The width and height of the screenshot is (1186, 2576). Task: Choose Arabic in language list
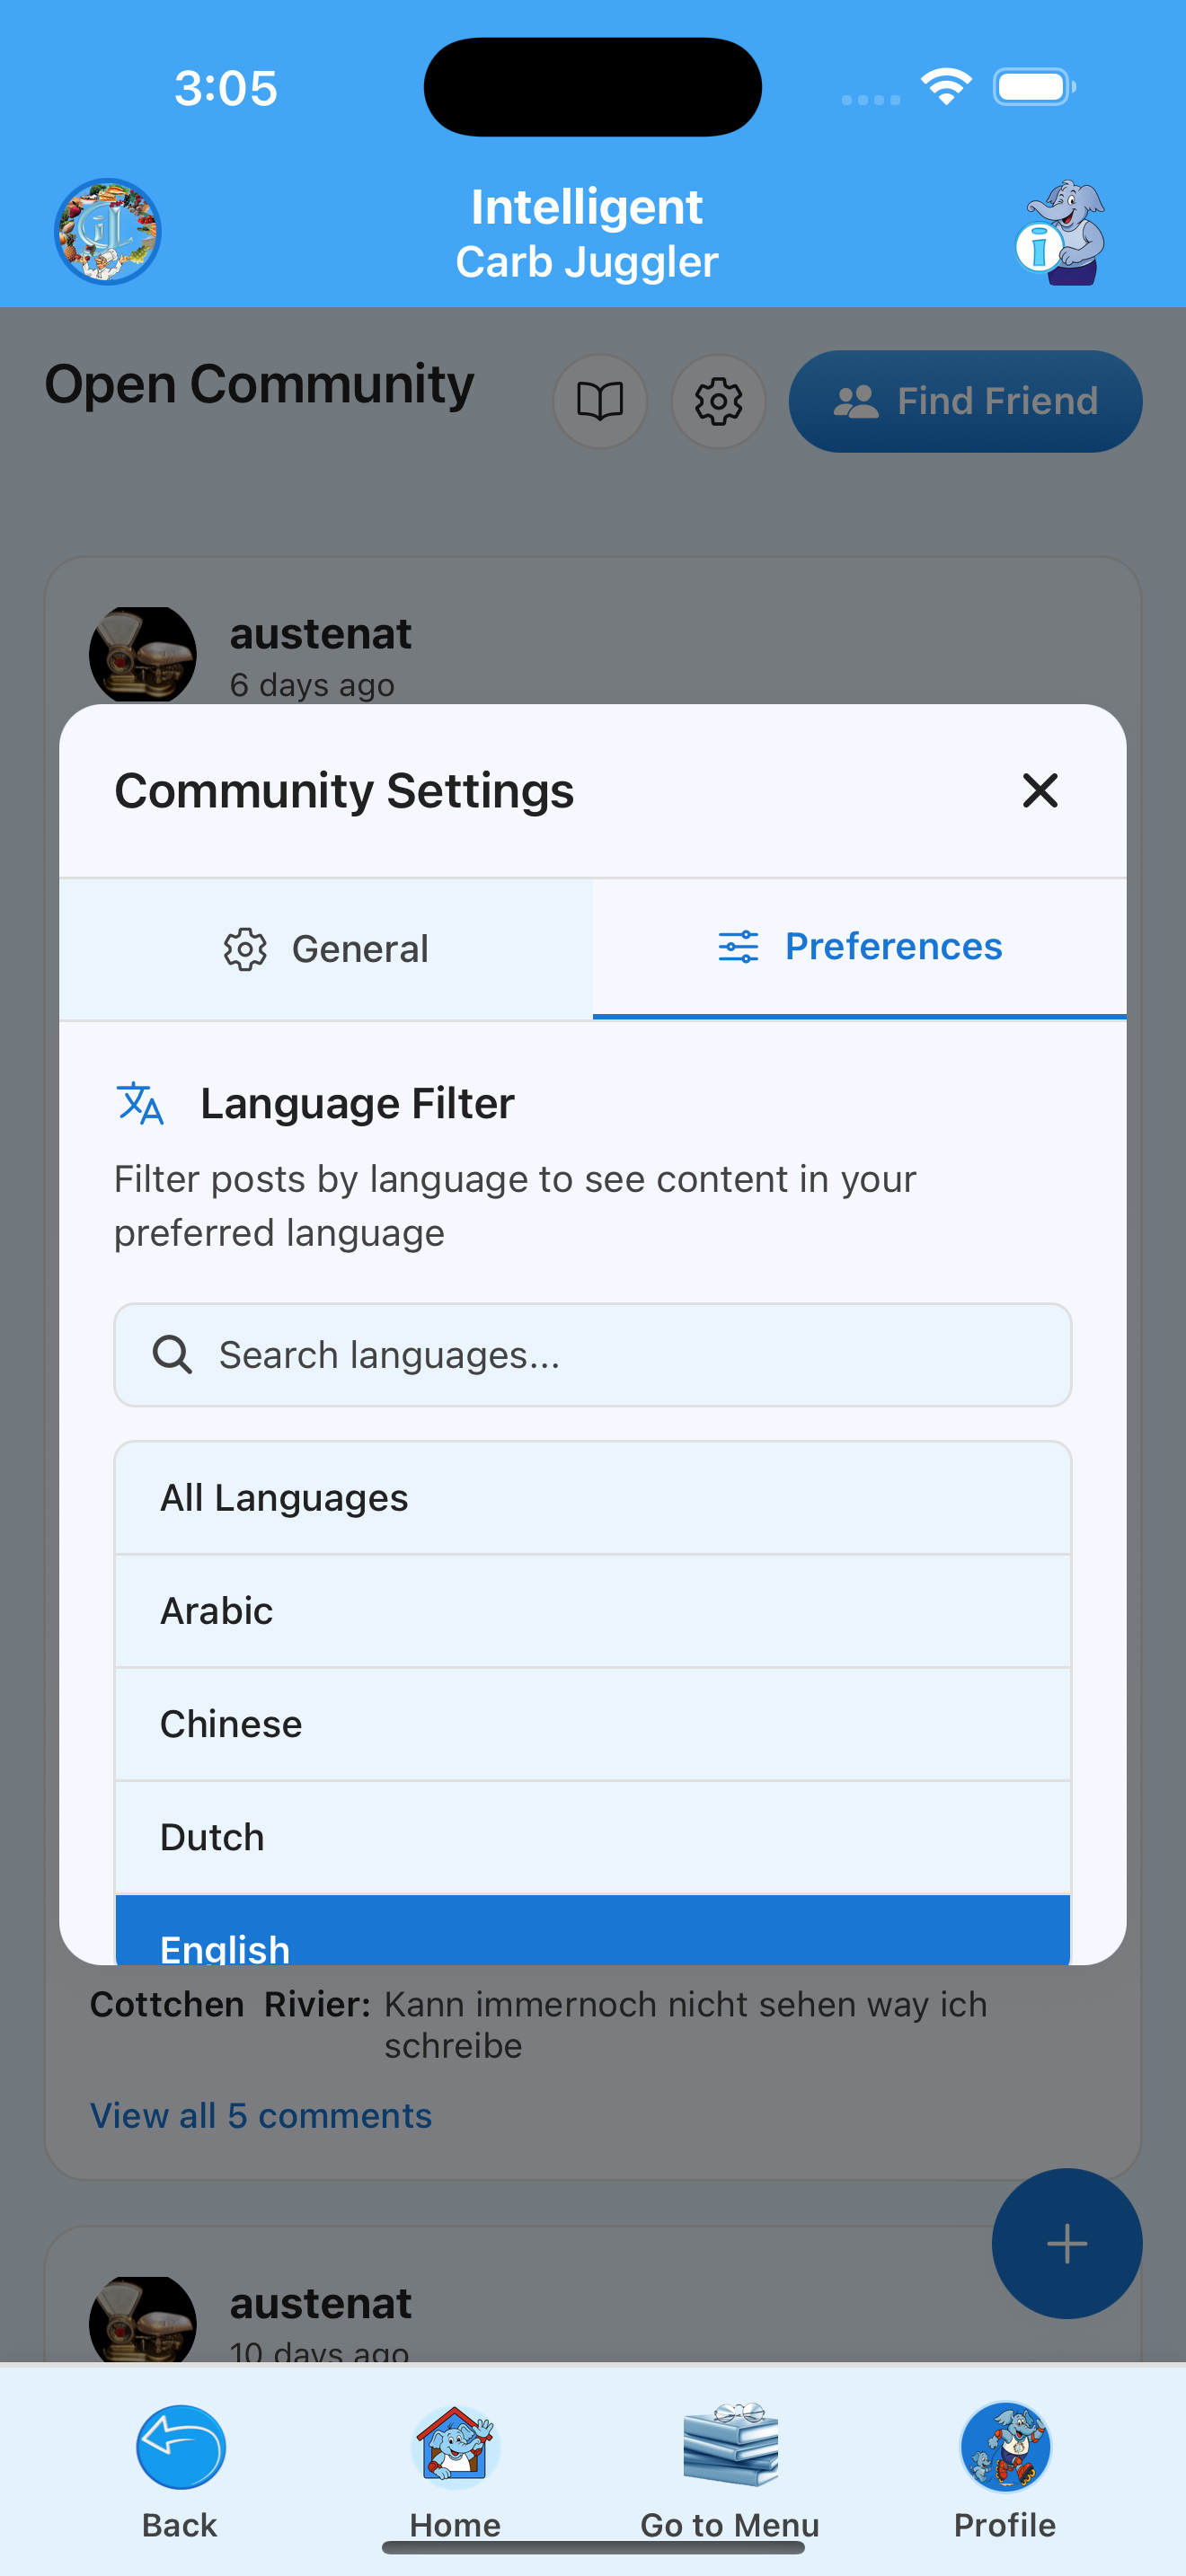tap(593, 1611)
